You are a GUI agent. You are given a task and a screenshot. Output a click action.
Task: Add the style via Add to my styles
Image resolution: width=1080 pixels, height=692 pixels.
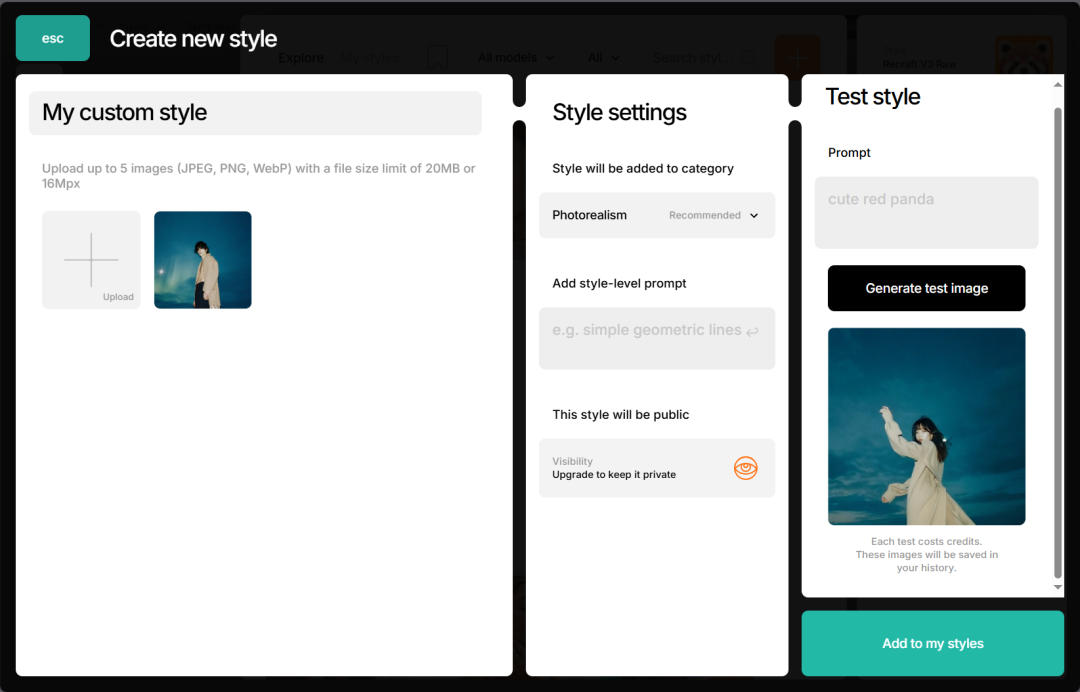click(933, 643)
